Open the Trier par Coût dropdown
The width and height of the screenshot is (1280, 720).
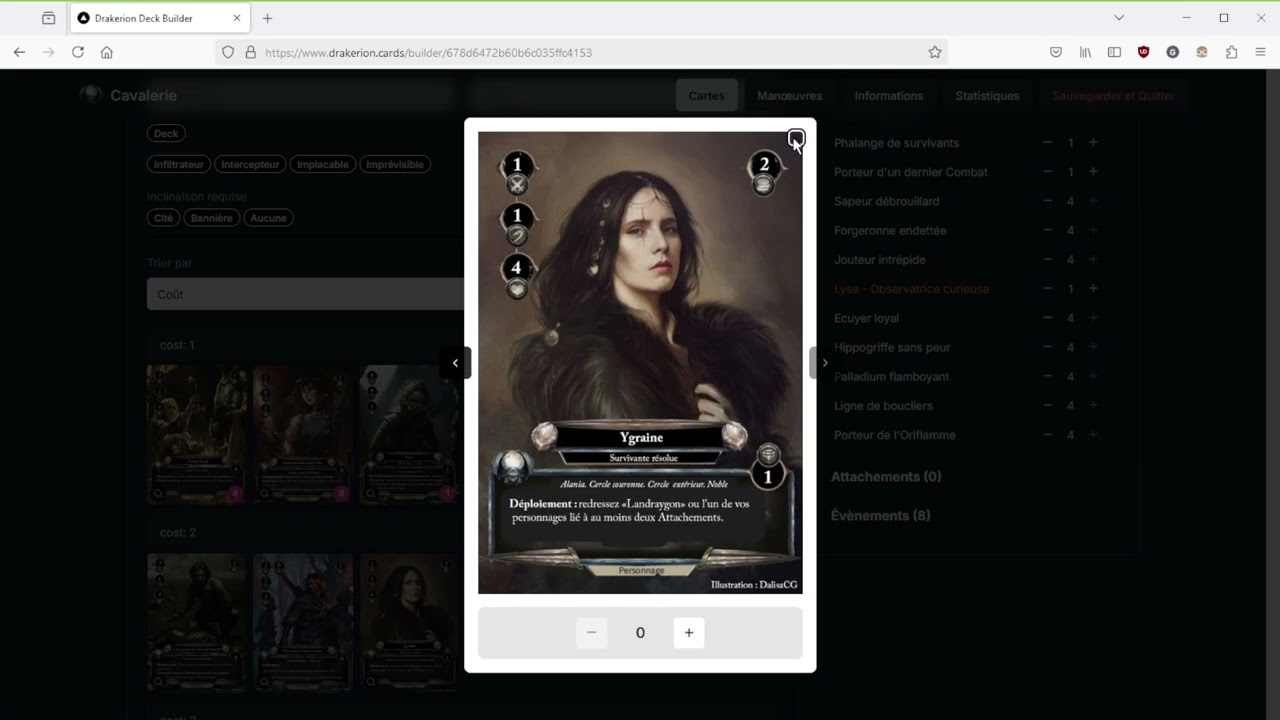[x=305, y=294]
